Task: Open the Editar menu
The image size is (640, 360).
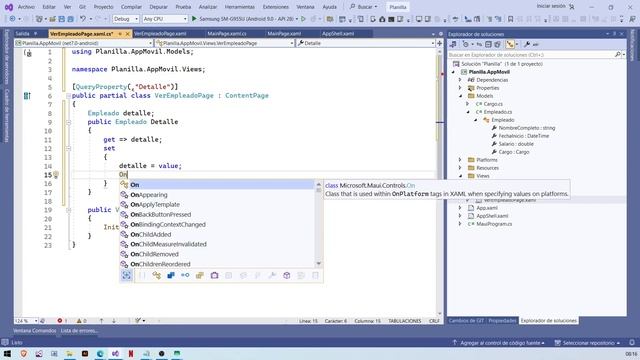Action: pyautogui.click(x=49, y=7)
